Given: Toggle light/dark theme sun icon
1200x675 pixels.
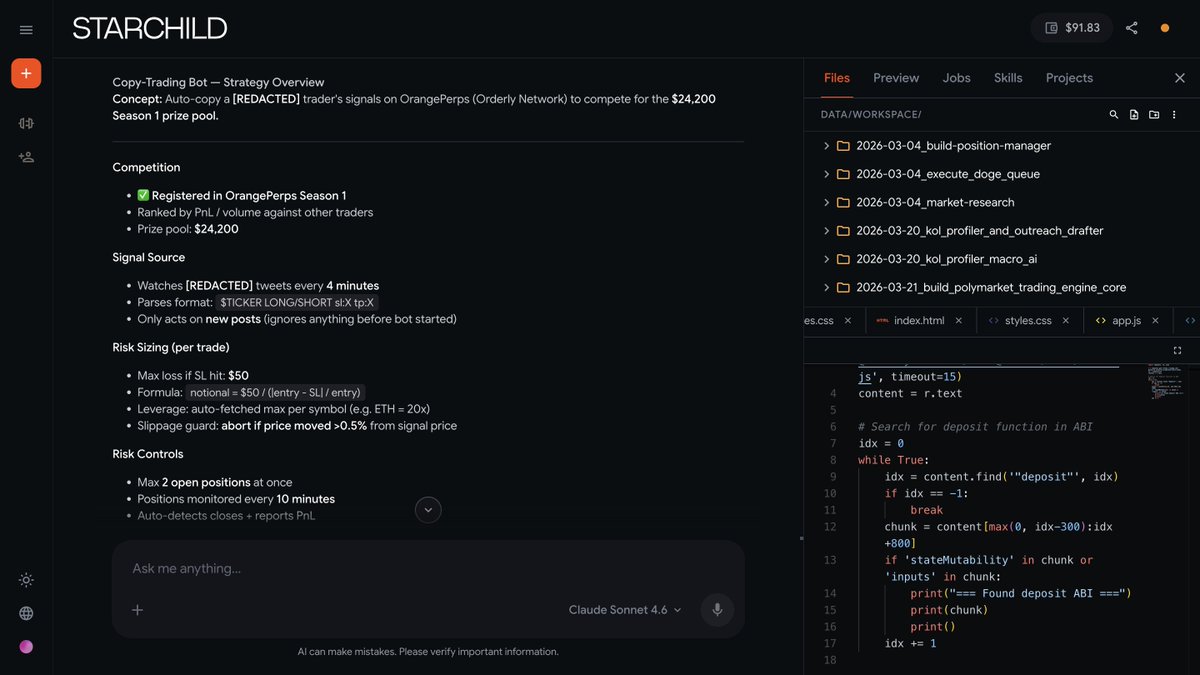Looking at the screenshot, I should [26, 580].
